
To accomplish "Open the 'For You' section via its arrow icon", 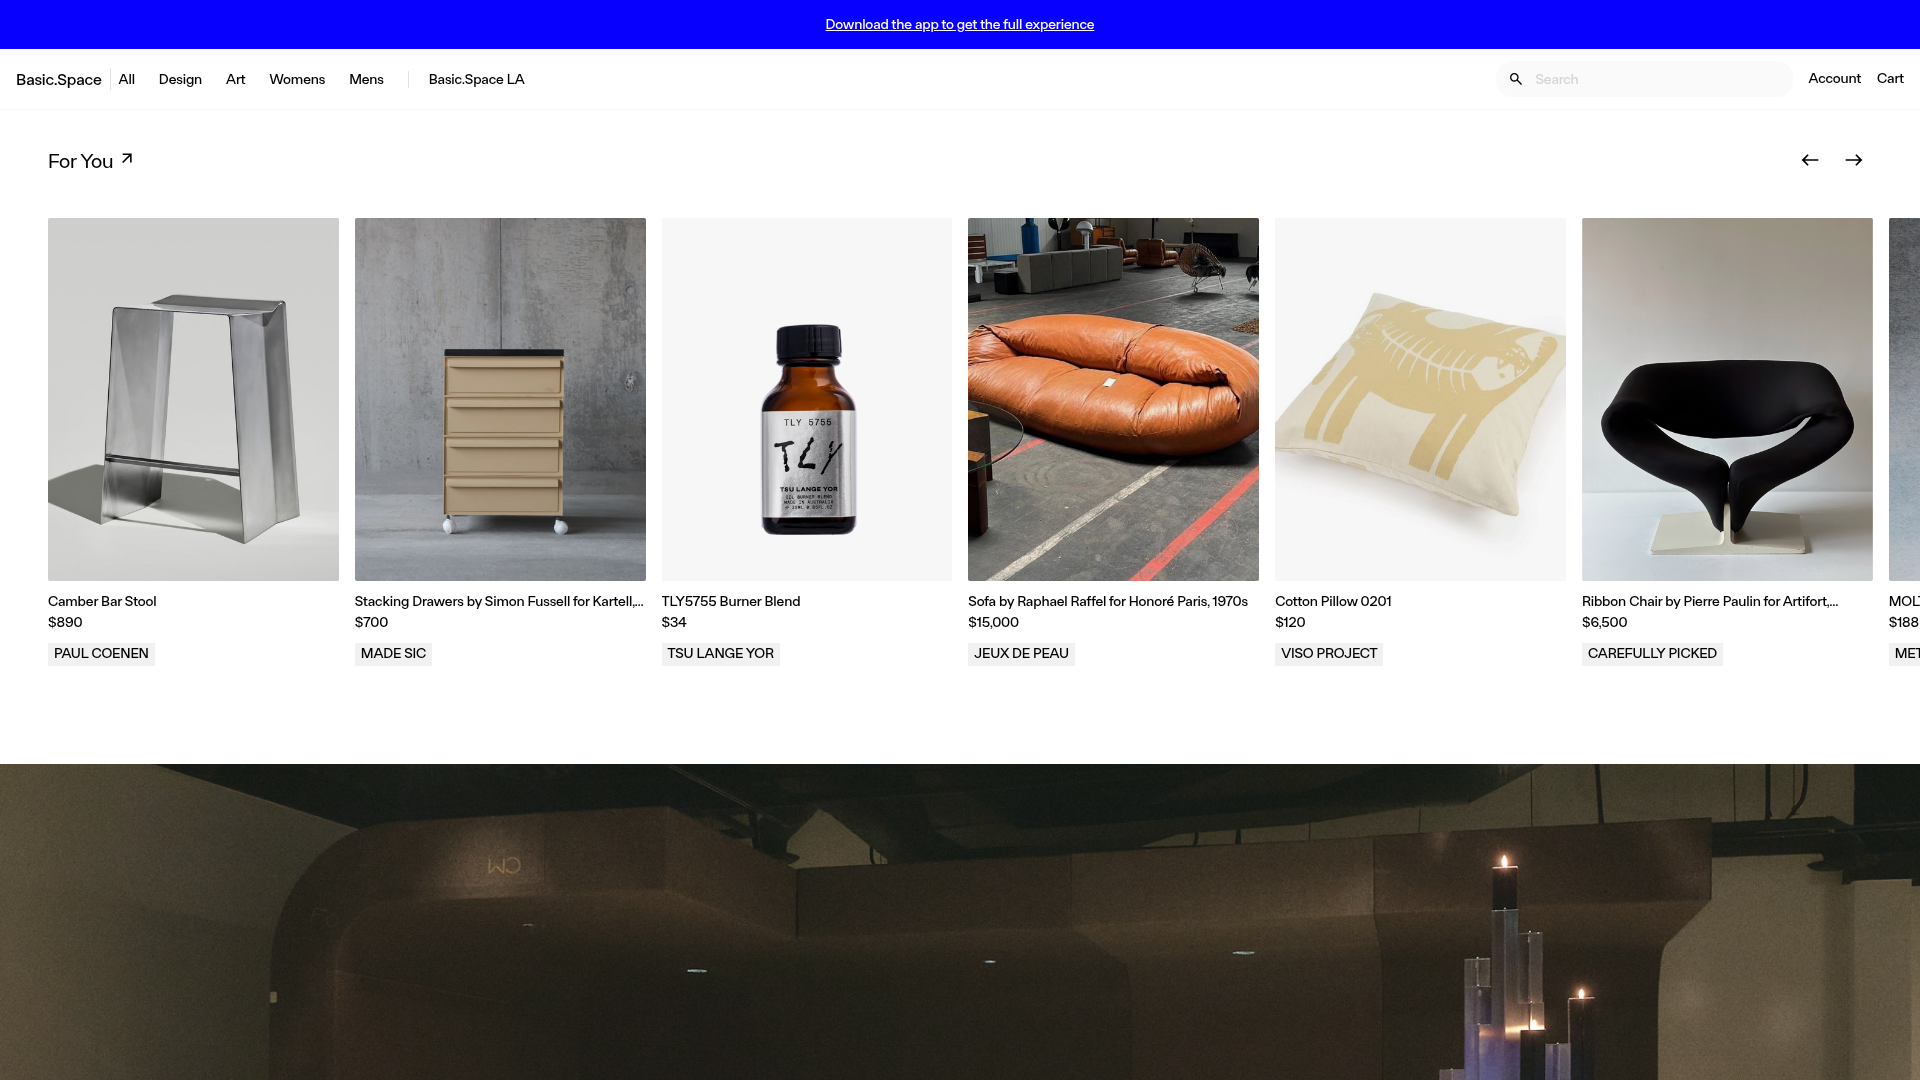I will [126, 157].
